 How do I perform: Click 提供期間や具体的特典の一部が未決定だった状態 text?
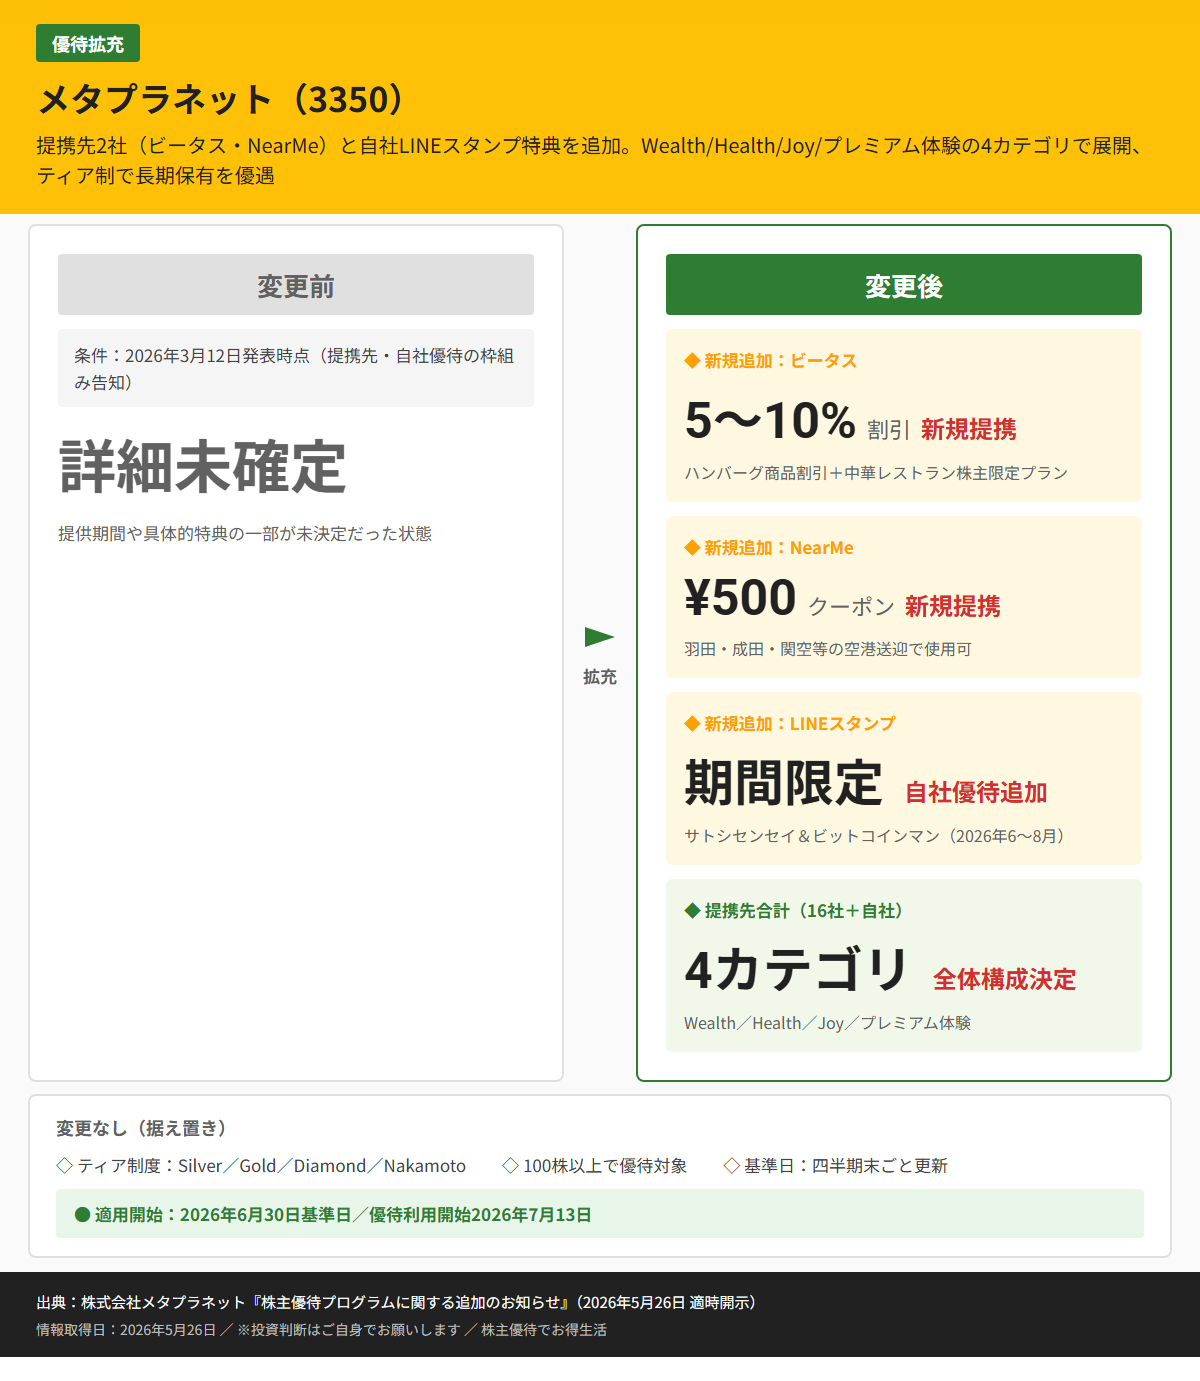pos(245,534)
